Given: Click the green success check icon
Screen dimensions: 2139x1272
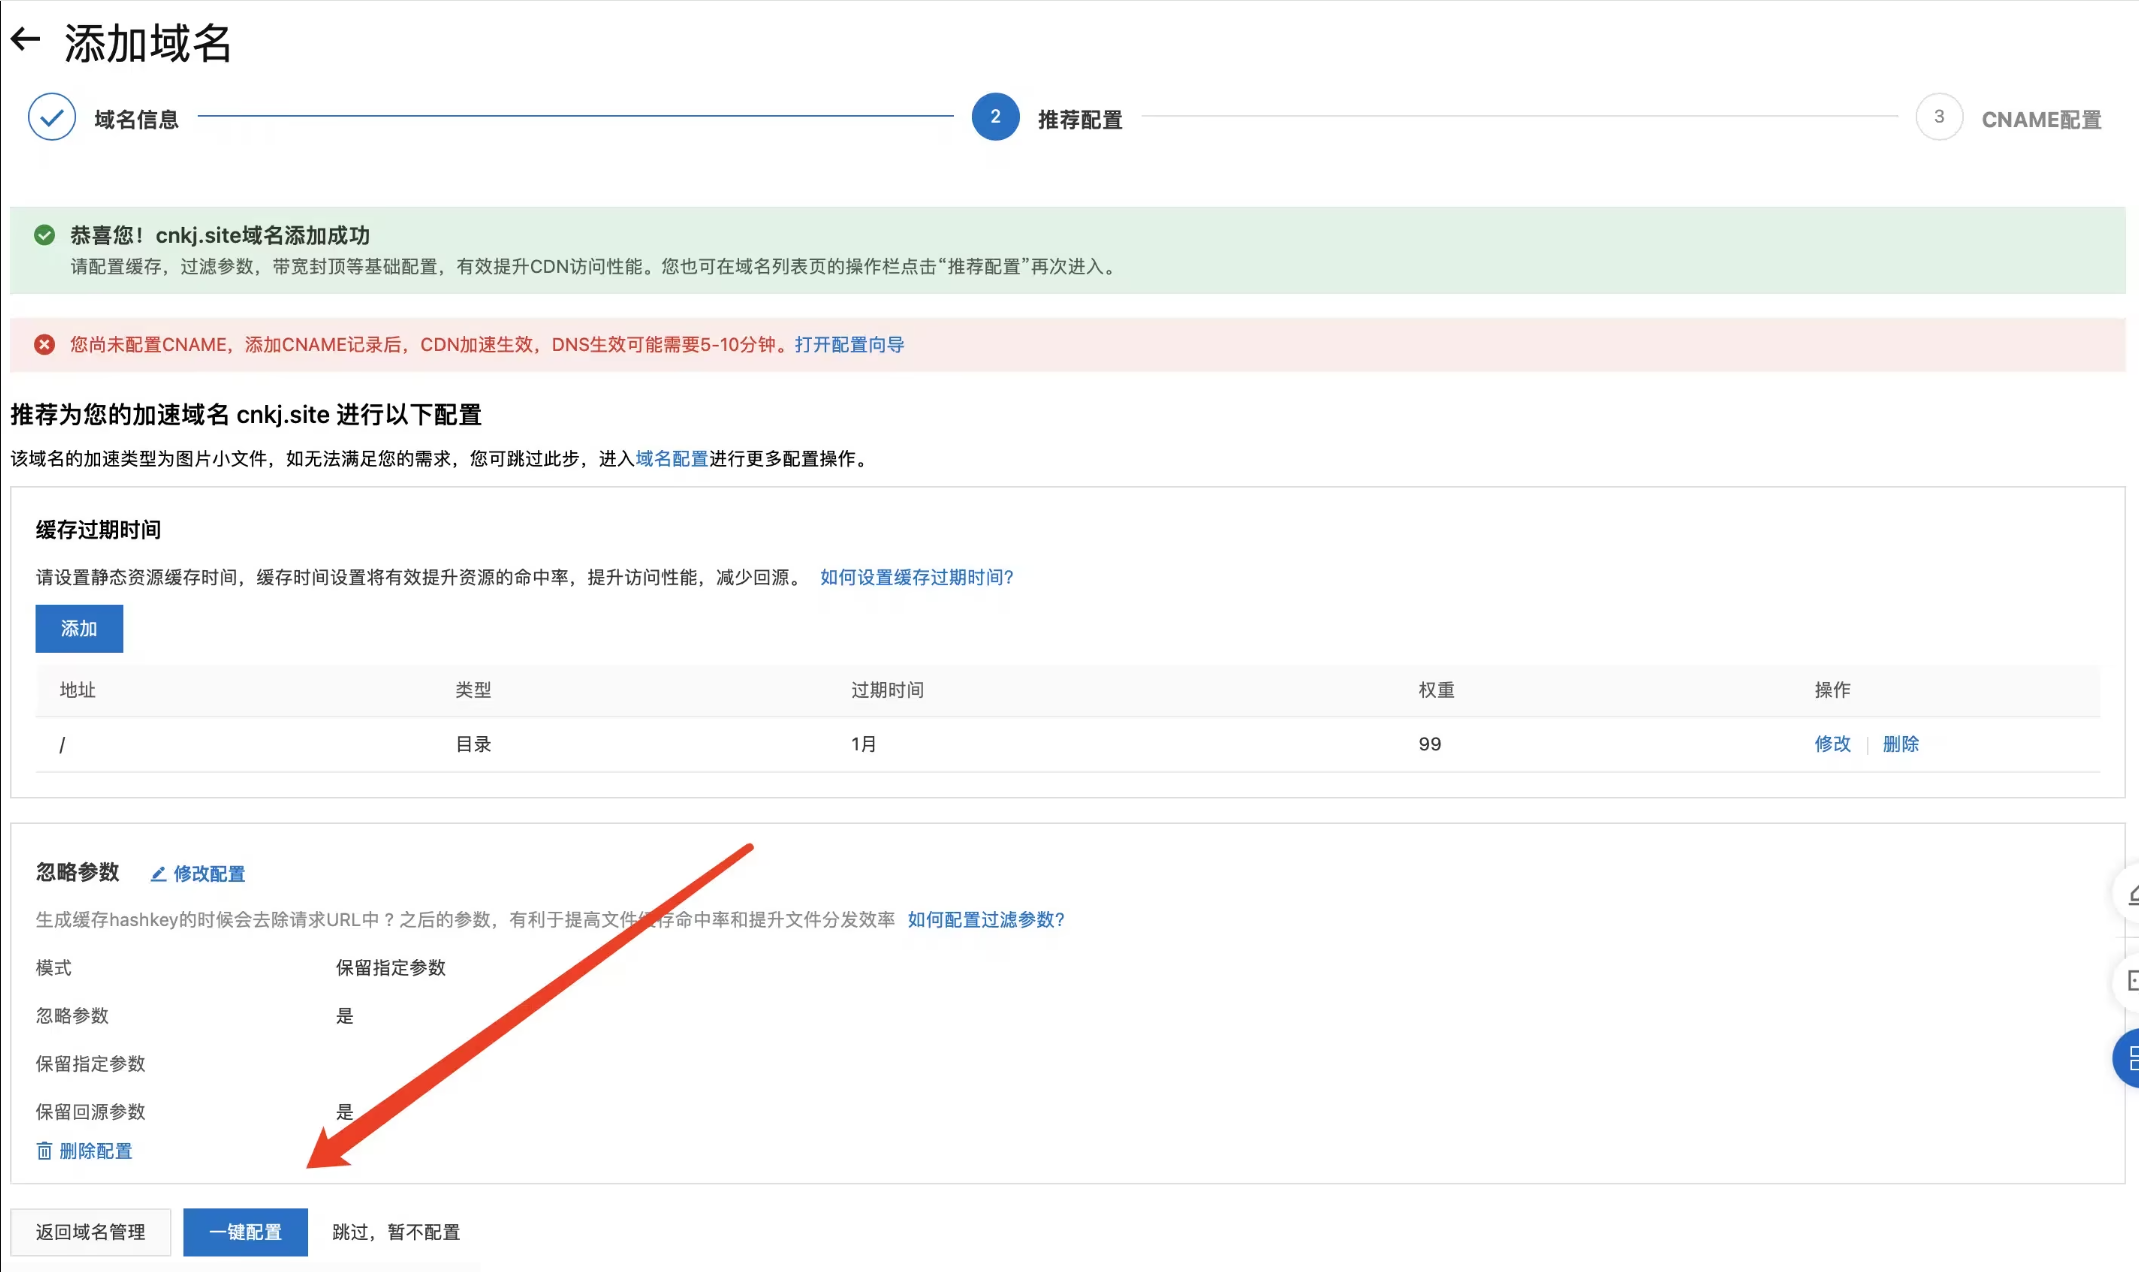Looking at the screenshot, I should pyautogui.click(x=44, y=235).
